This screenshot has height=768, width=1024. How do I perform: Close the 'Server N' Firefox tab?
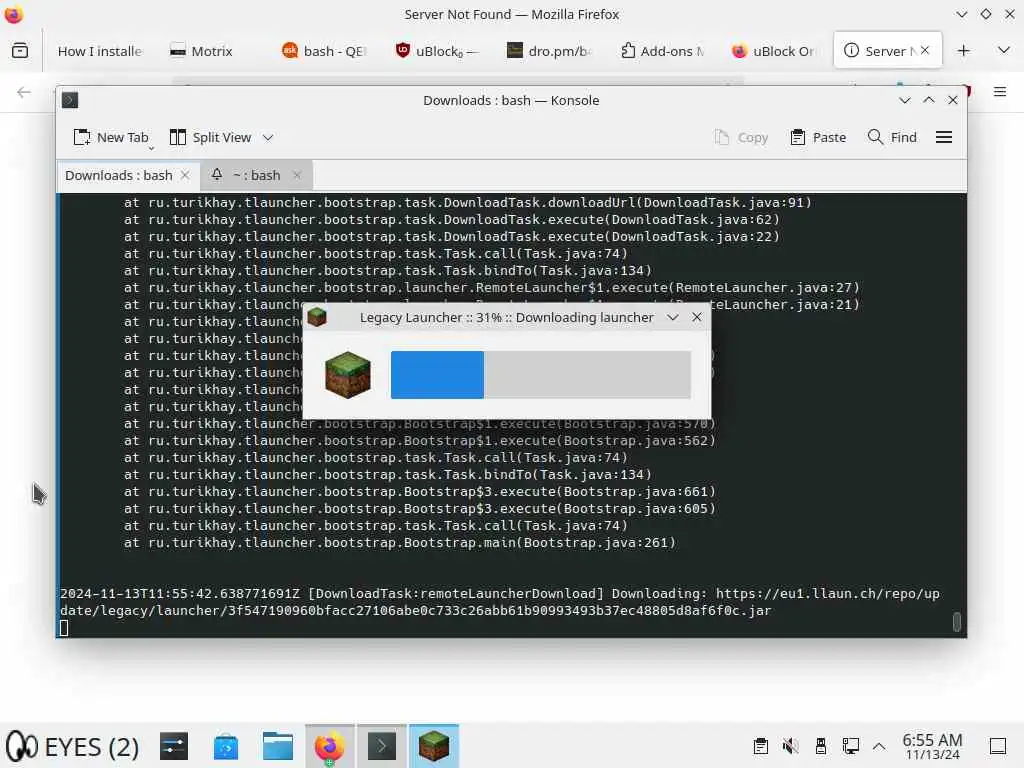pyautogui.click(x=925, y=50)
